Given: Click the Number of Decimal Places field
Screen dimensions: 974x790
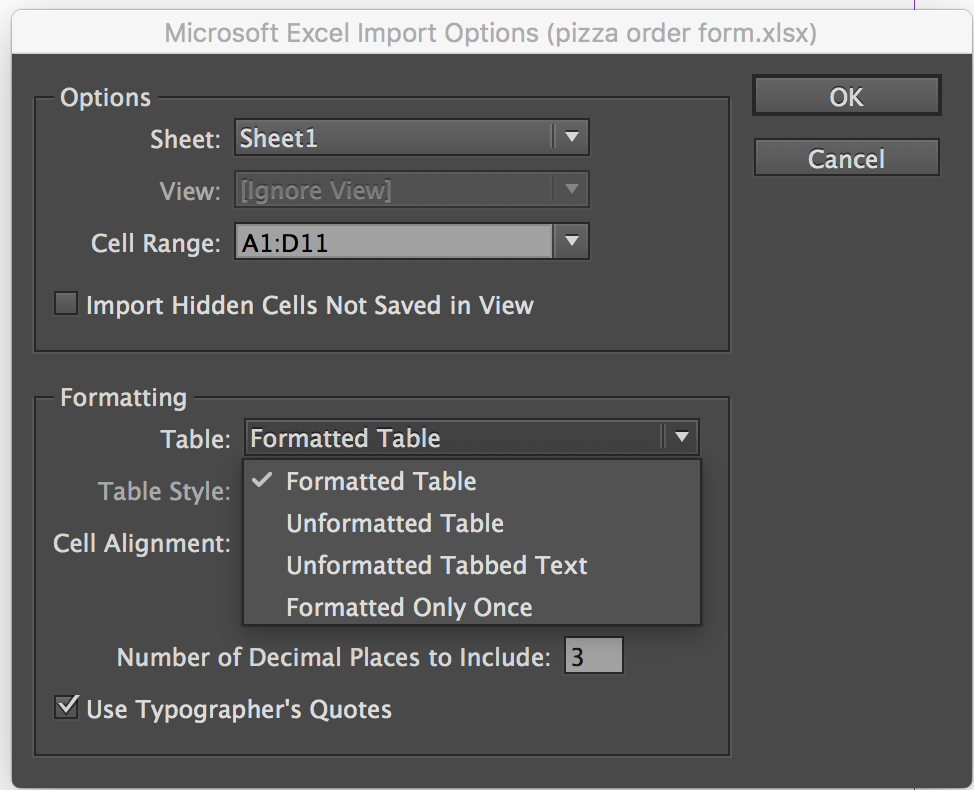Looking at the screenshot, I should tap(593, 655).
